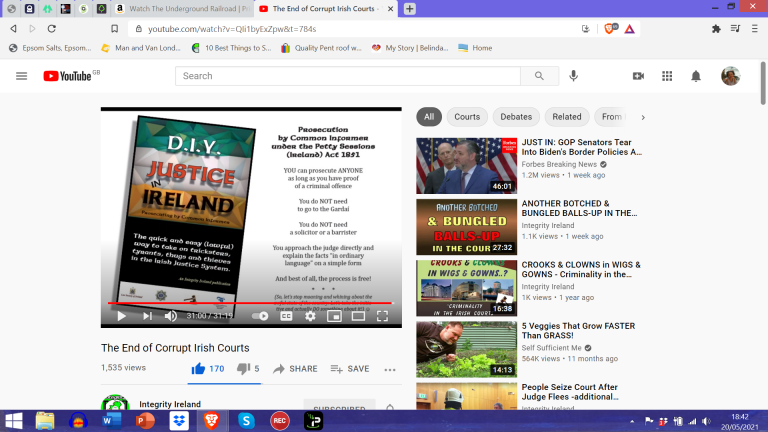Open the 10 Best Things bookmark

pos(231,48)
